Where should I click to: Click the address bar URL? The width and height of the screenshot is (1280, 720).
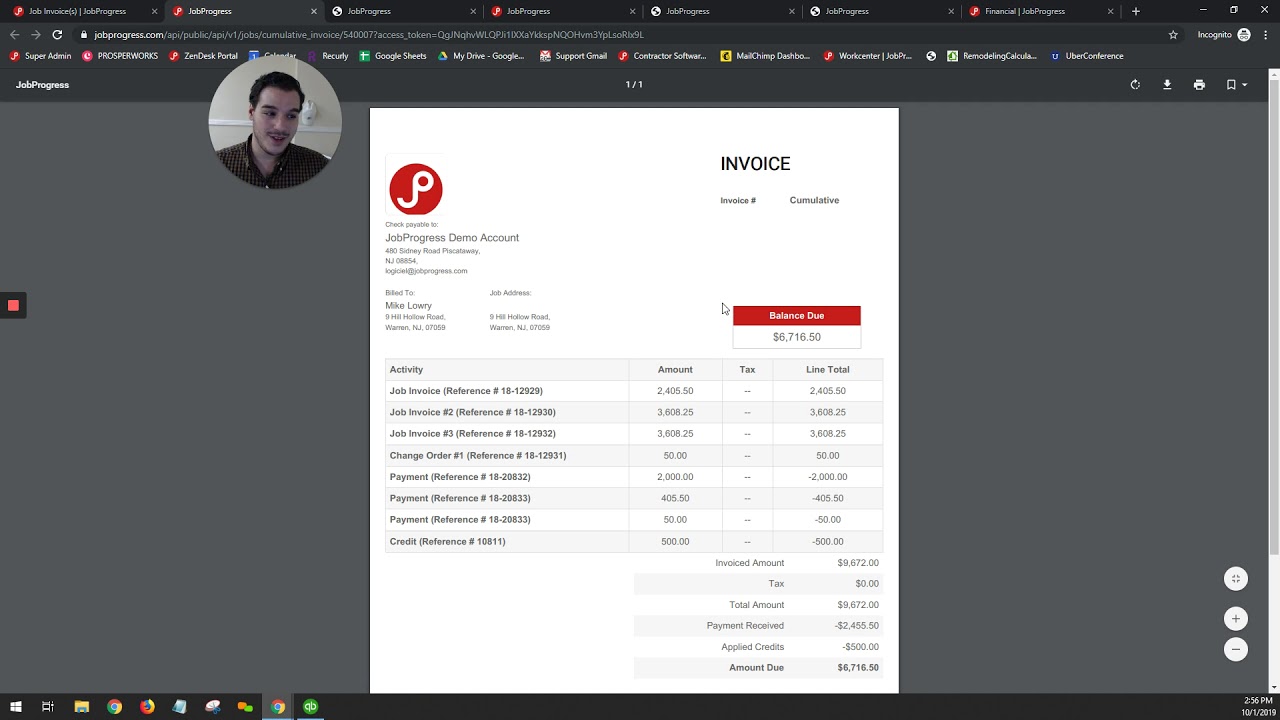pyautogui.click(x=369, y=34)
